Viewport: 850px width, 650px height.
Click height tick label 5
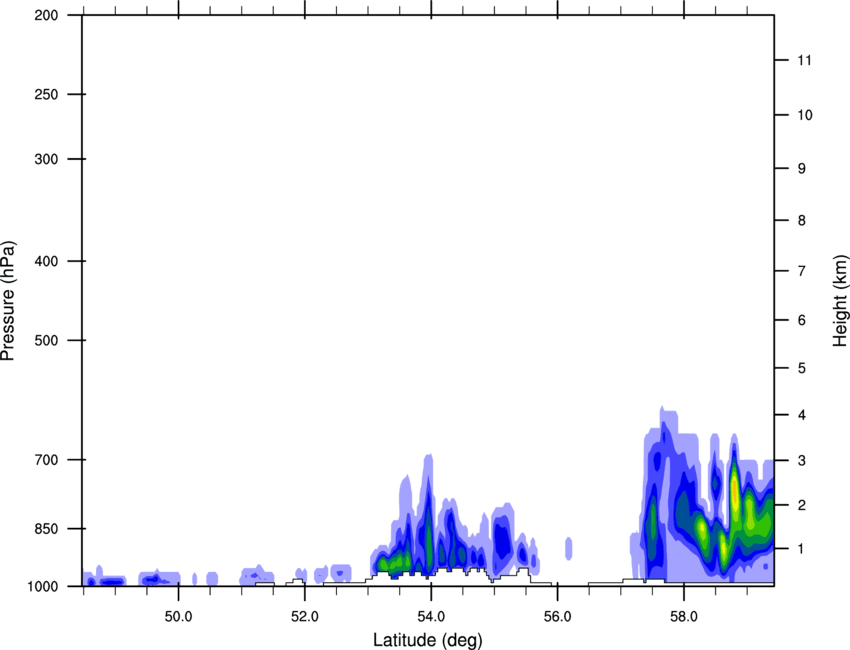802,368
